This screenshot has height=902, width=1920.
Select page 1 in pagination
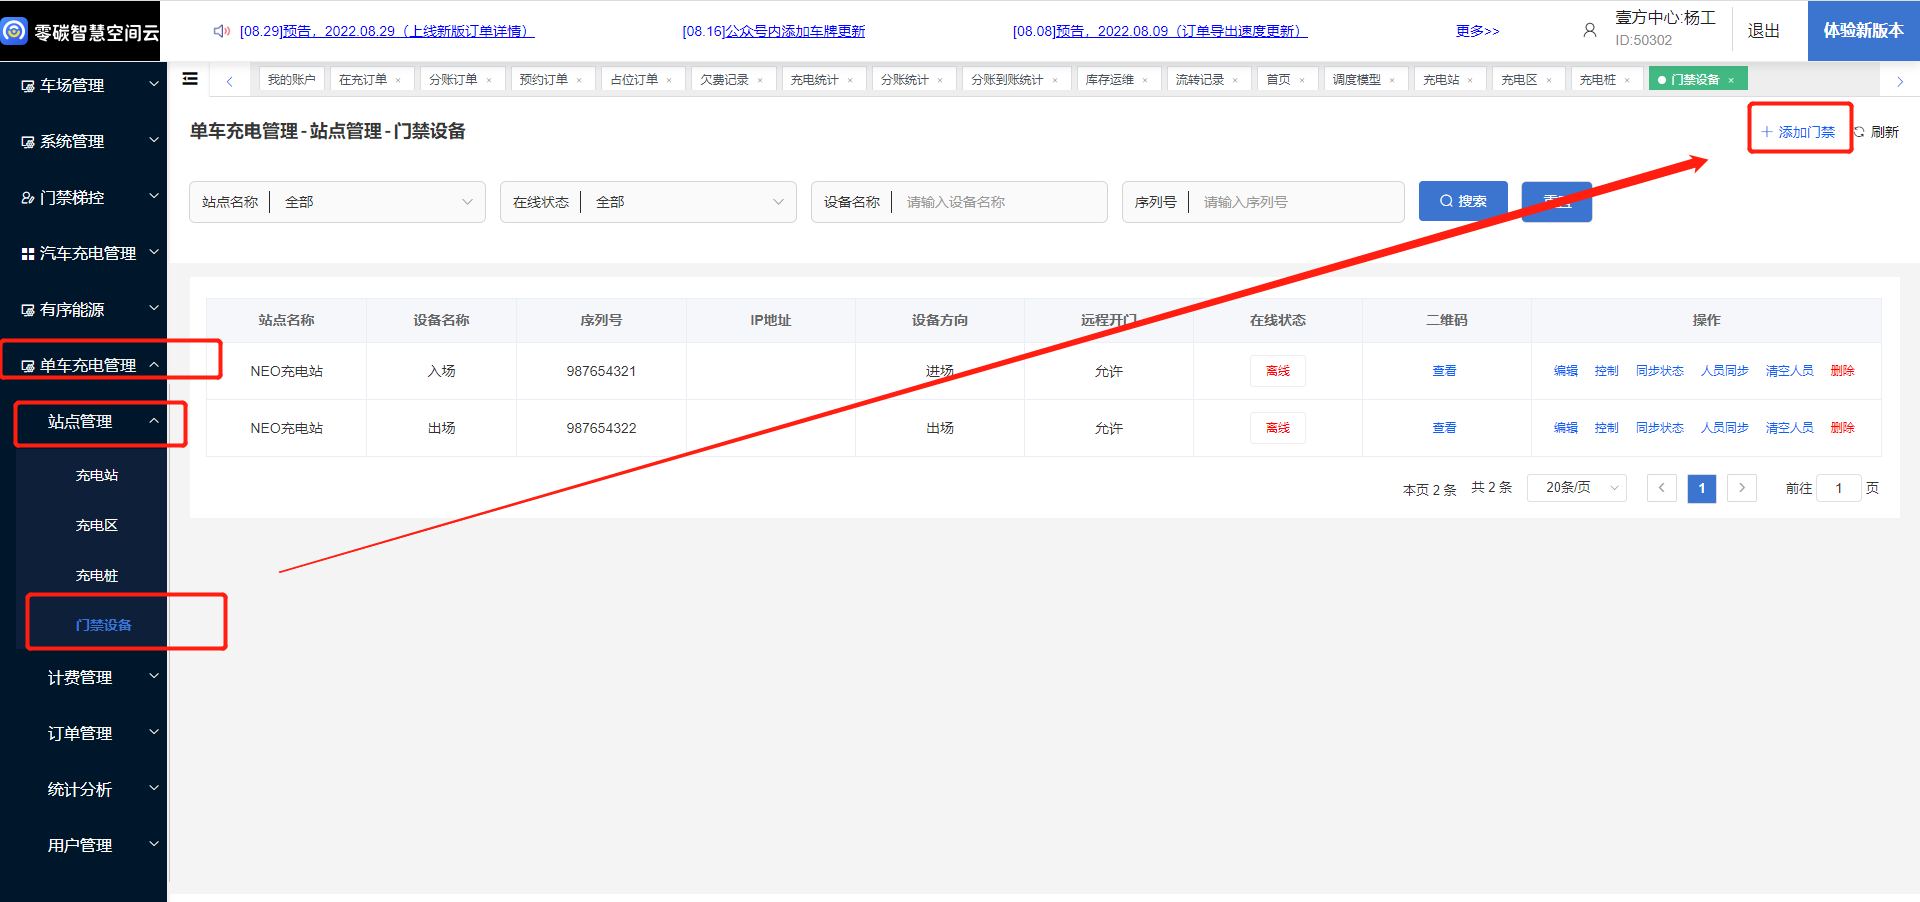pos(1702,488)
